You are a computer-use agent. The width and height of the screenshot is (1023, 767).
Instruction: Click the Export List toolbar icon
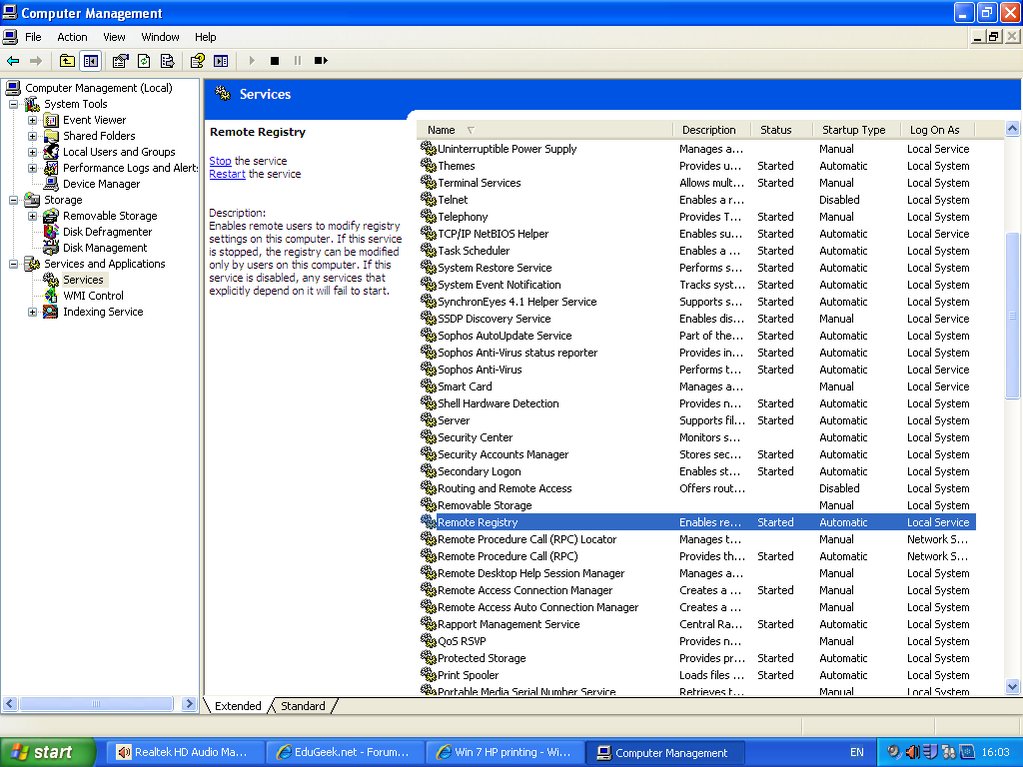(x=167, y=61)
